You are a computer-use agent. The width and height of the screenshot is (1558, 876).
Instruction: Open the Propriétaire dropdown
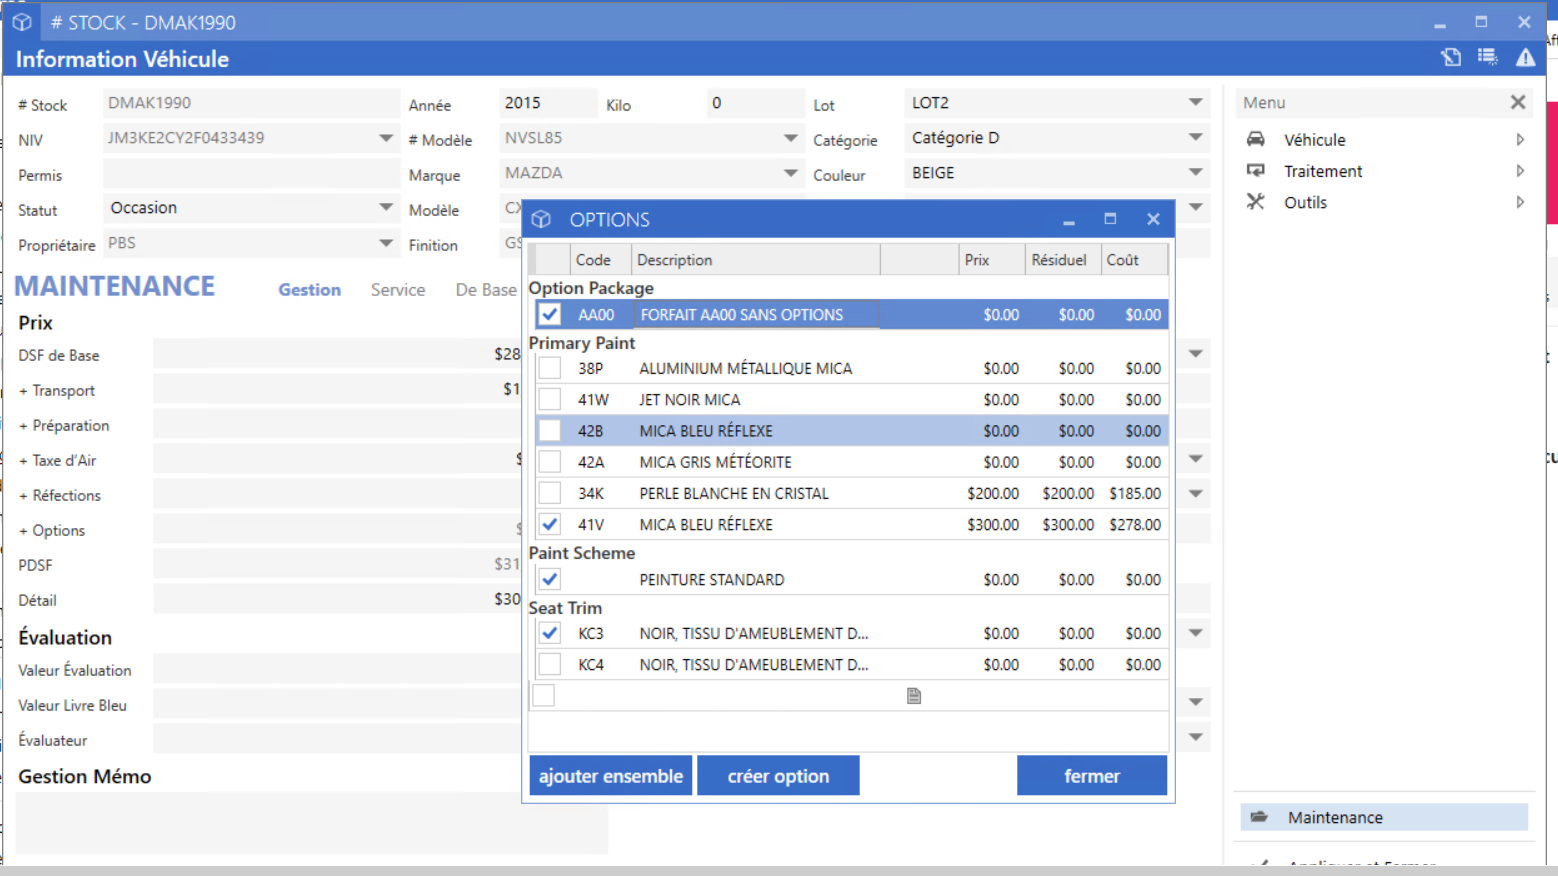[x=385, y=243]
